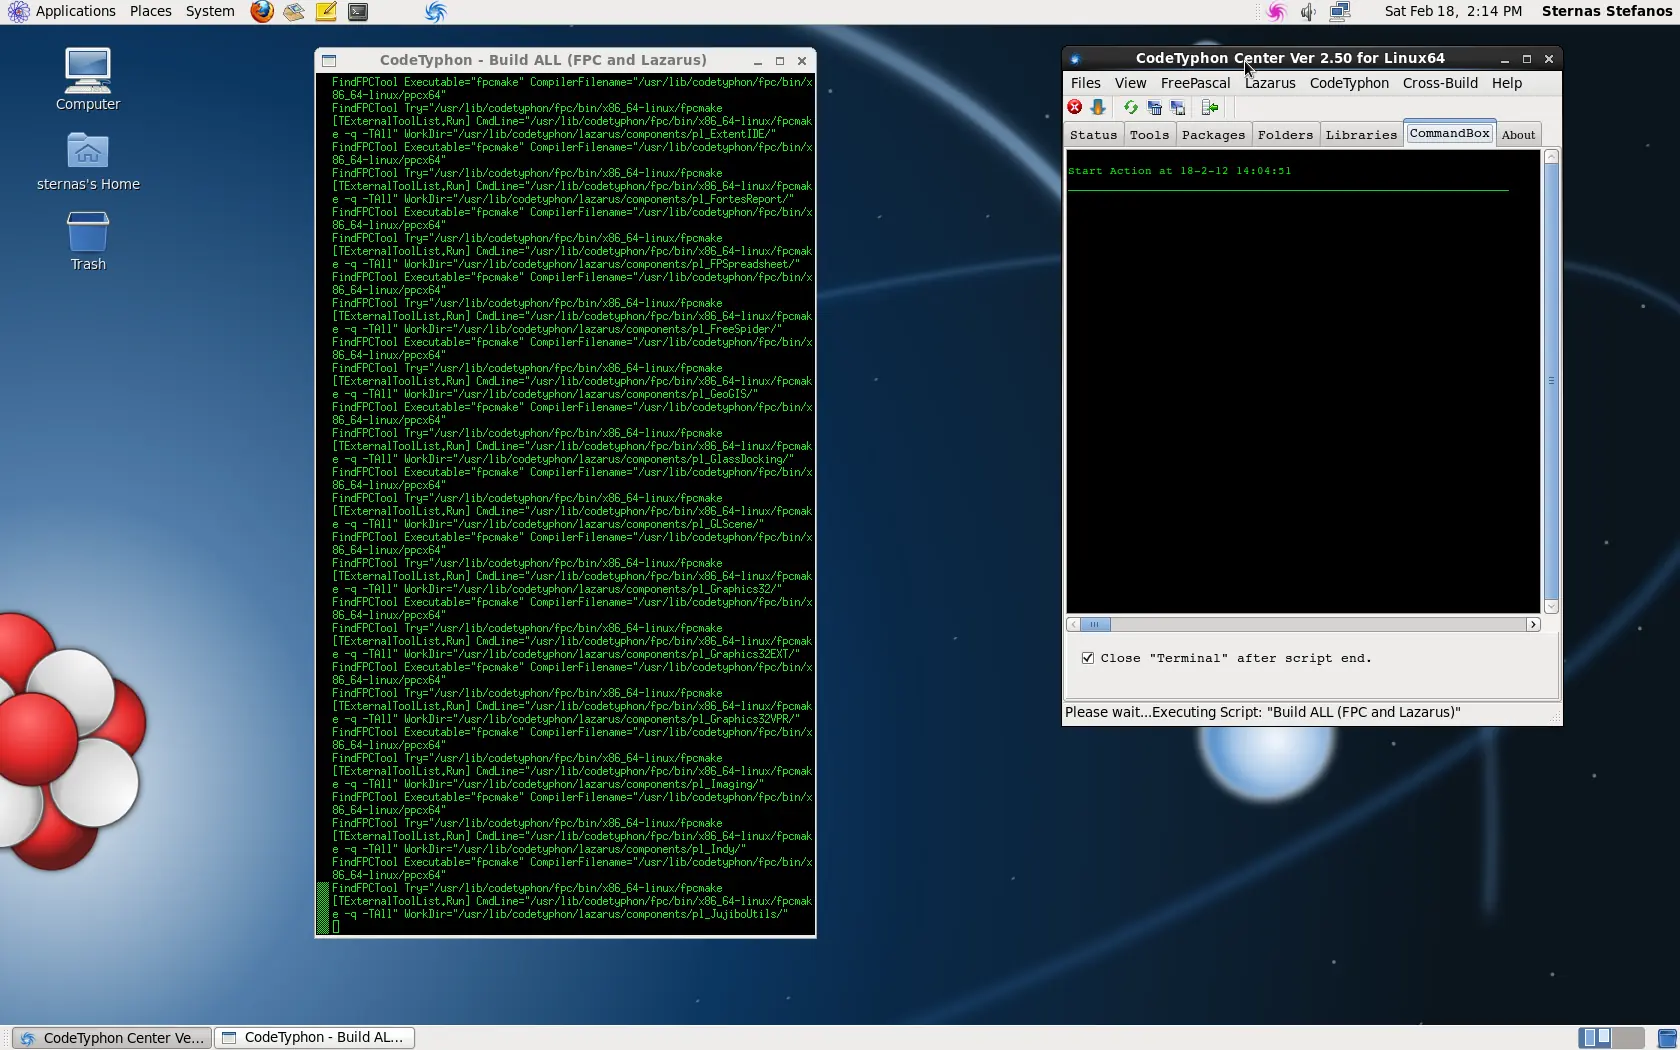Select CodeTyphon Build ALL taskbar button
The height and width of the screenshot is (1050, 1680).
click(x=315, y=1038)
